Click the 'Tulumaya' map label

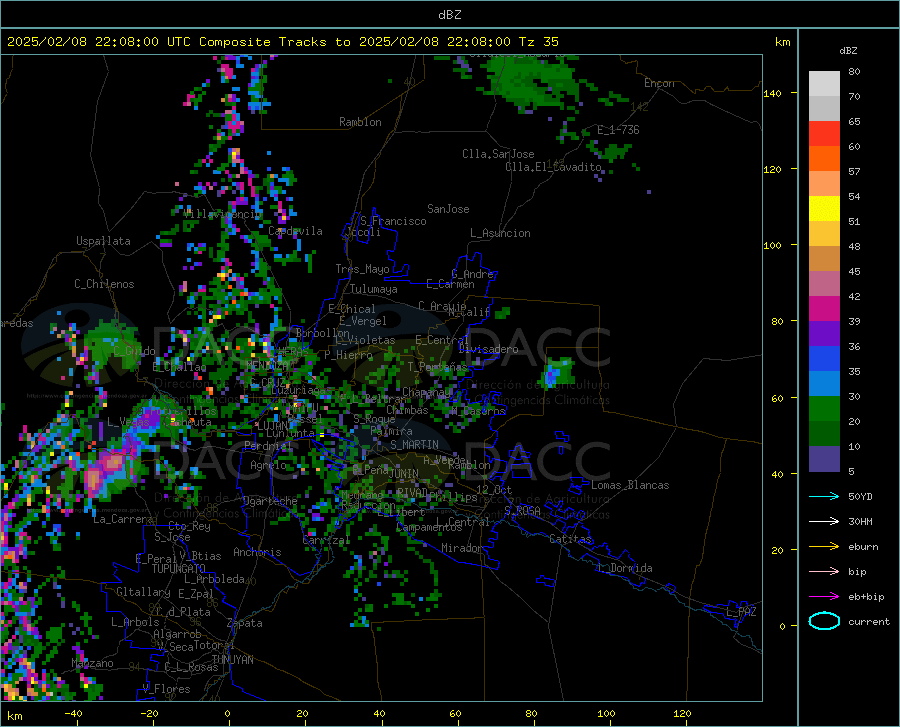coord(373,289)
